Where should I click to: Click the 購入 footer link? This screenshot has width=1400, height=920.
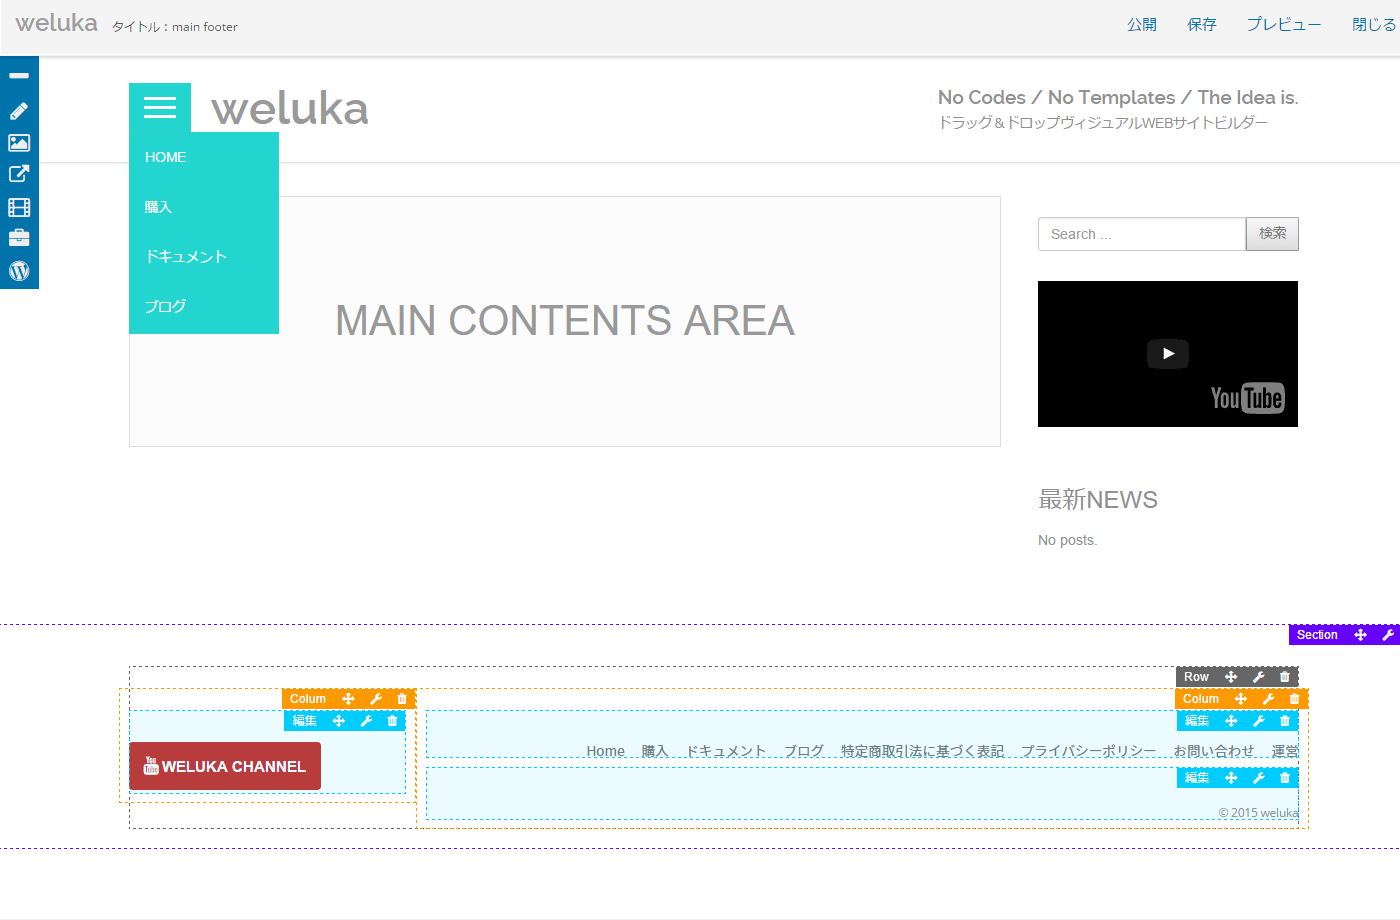point(655,751)
